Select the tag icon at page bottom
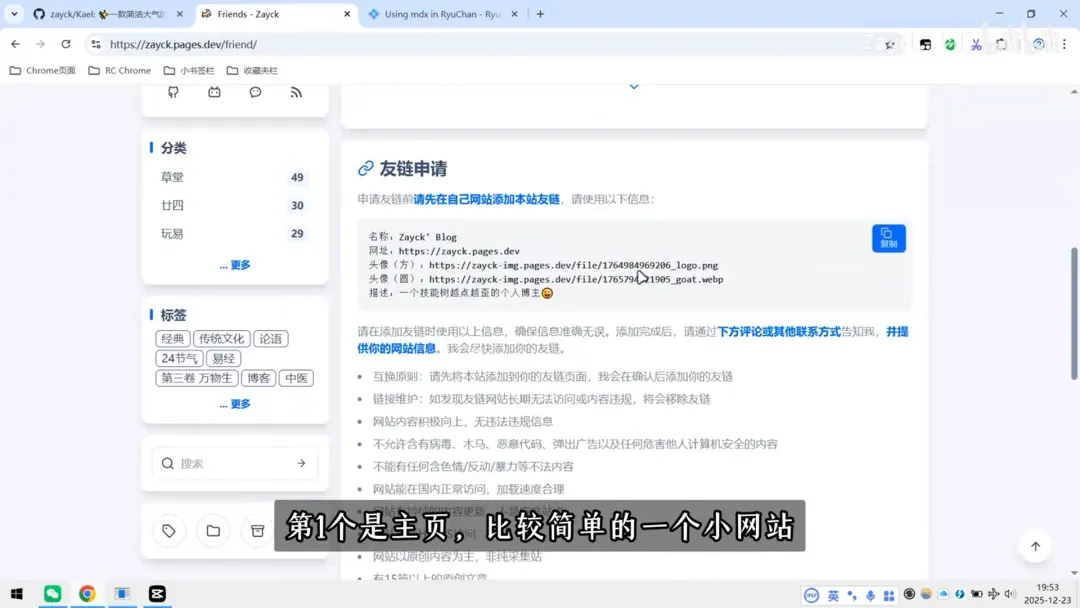Viewport: 1080px width, 608px height. 168,531
